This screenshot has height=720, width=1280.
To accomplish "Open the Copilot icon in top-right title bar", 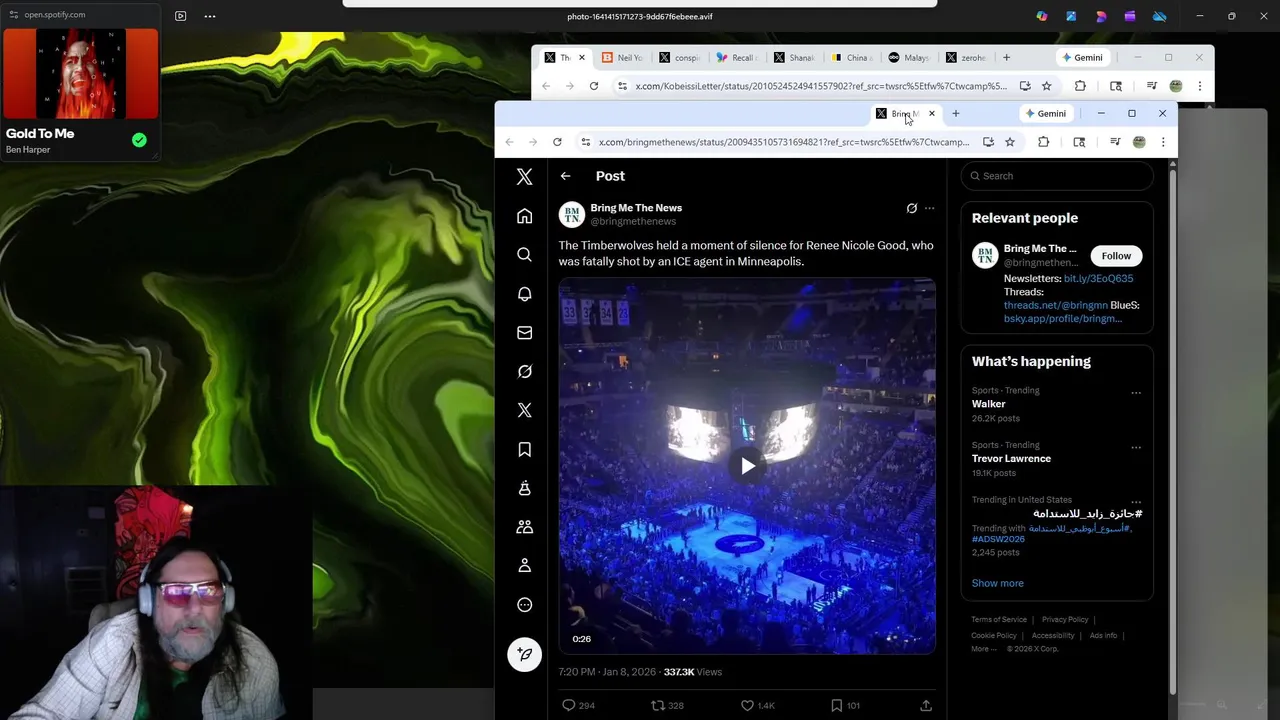I will point(1042,16).
